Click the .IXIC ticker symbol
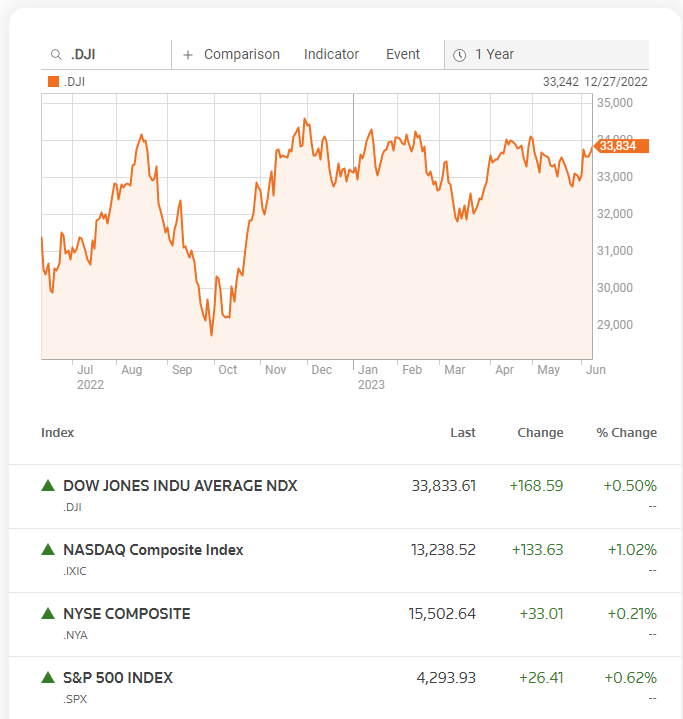 point(75,571)
